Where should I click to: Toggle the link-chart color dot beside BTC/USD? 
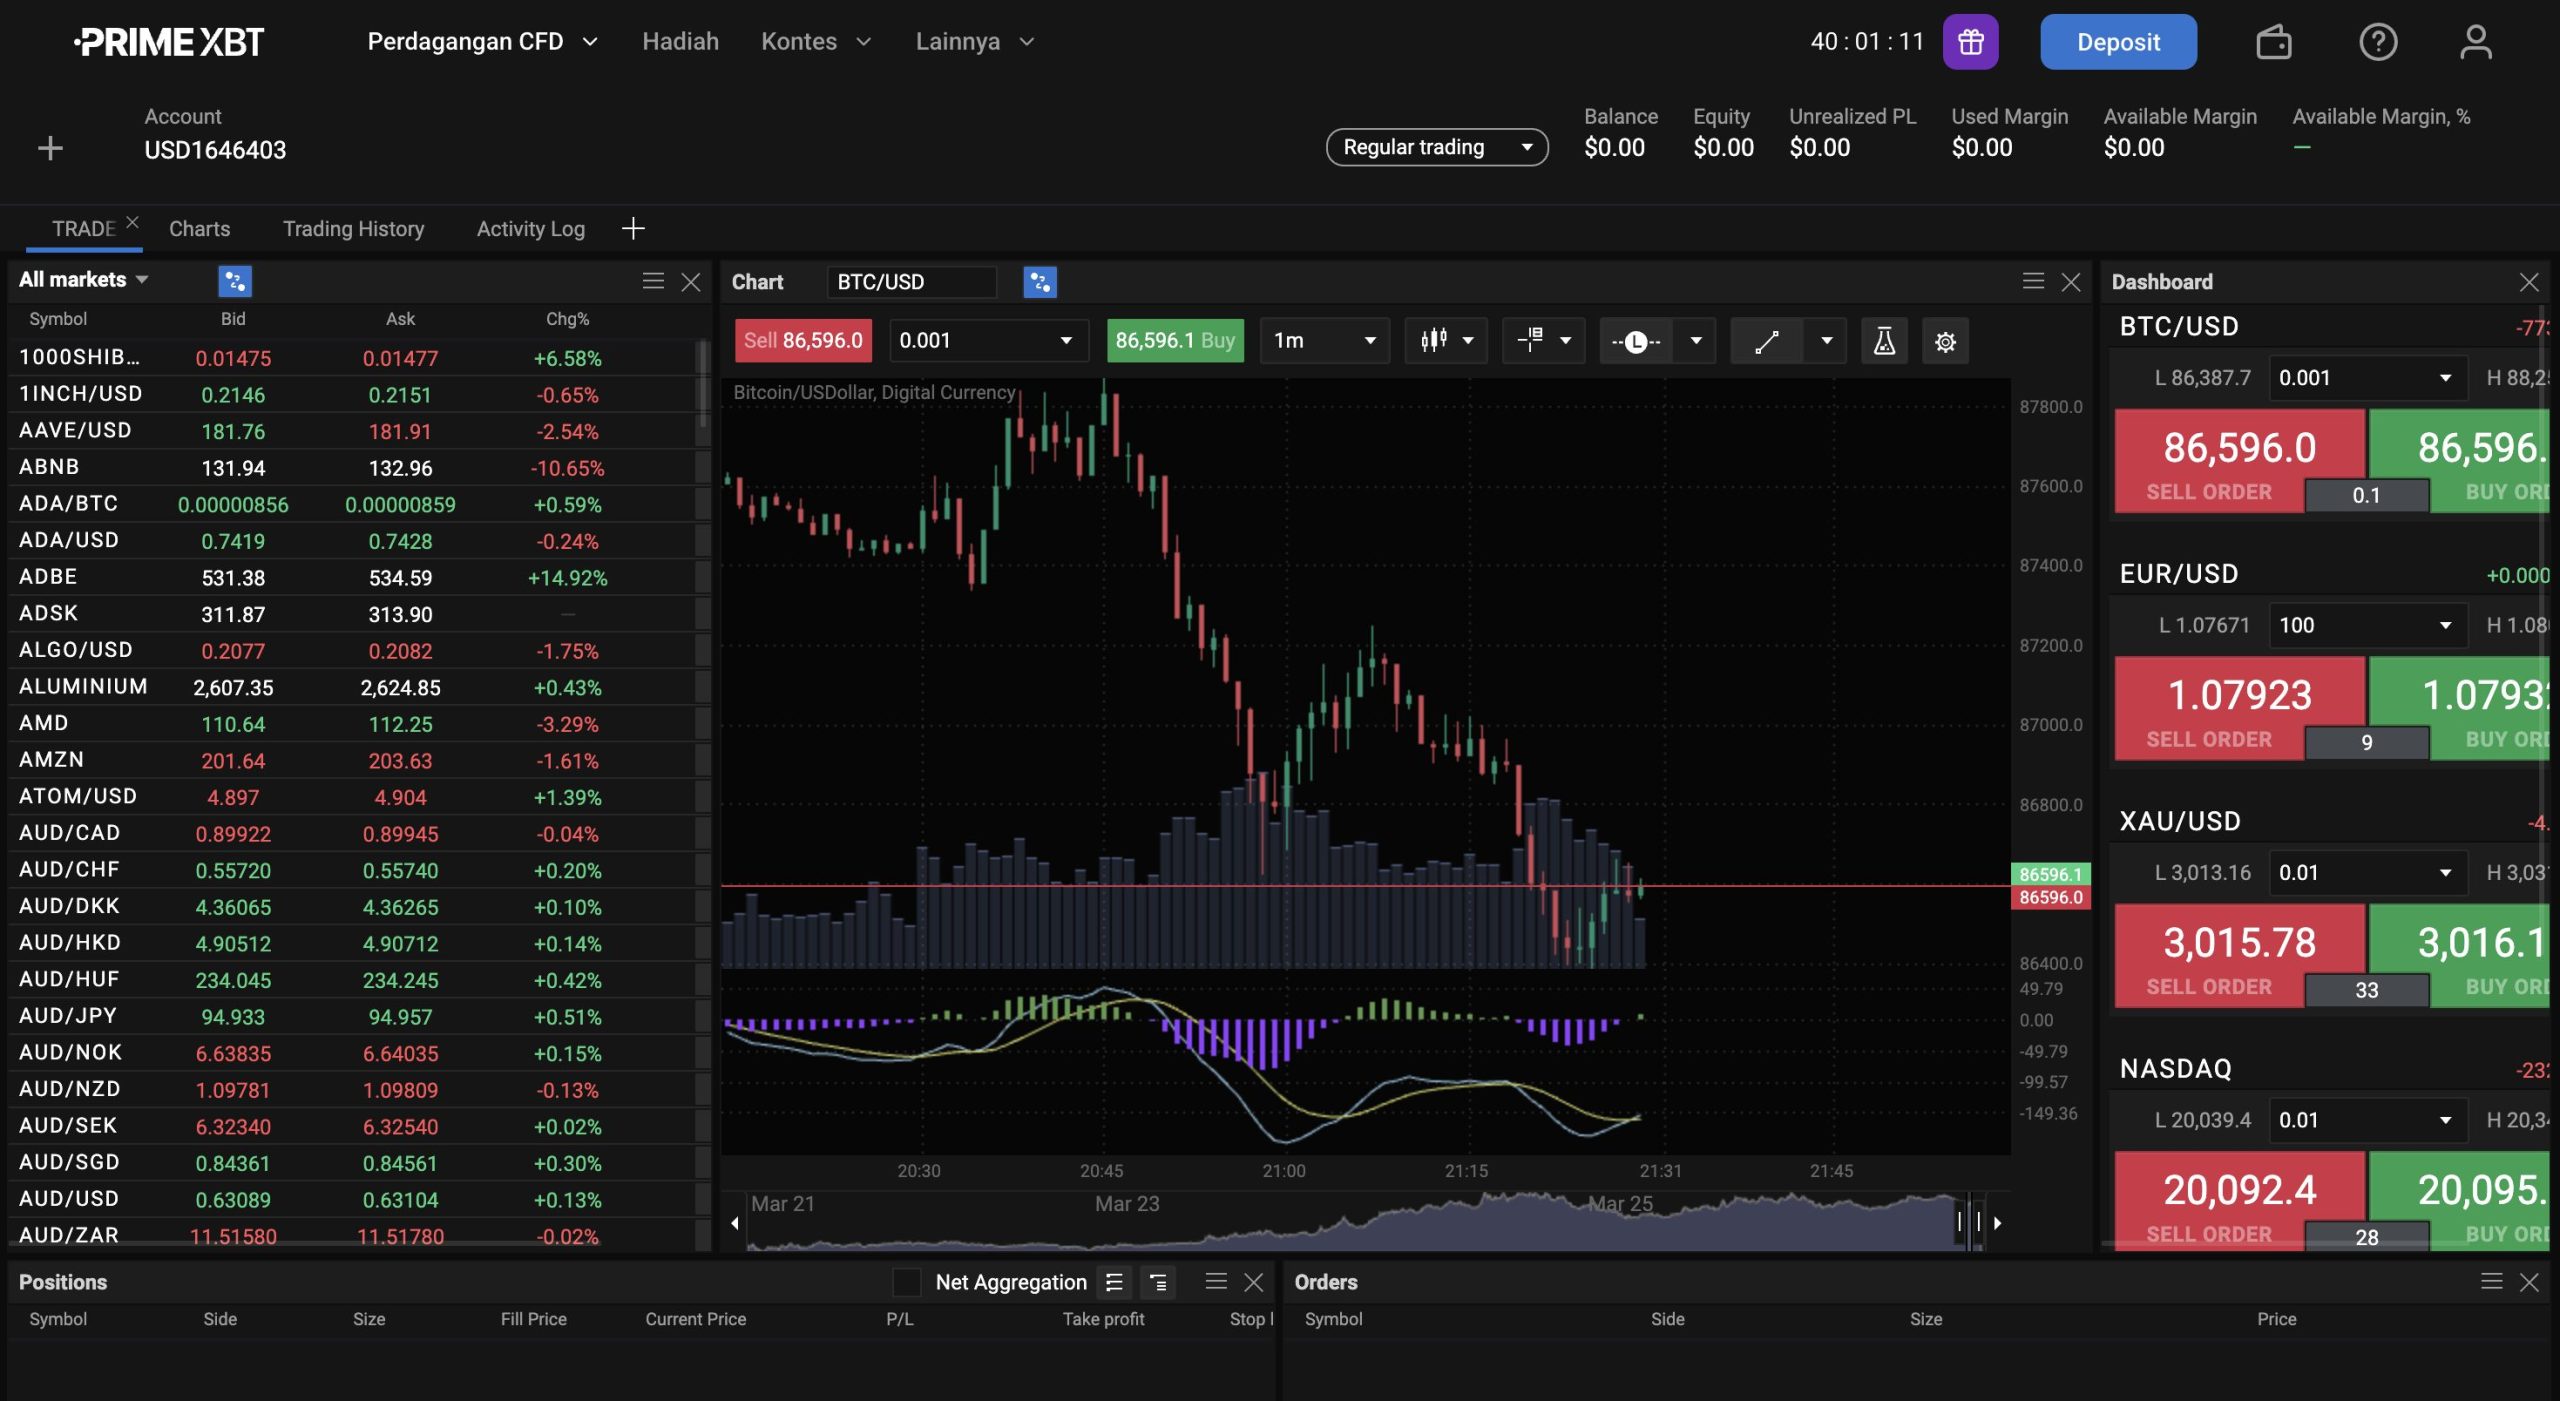1040,282
